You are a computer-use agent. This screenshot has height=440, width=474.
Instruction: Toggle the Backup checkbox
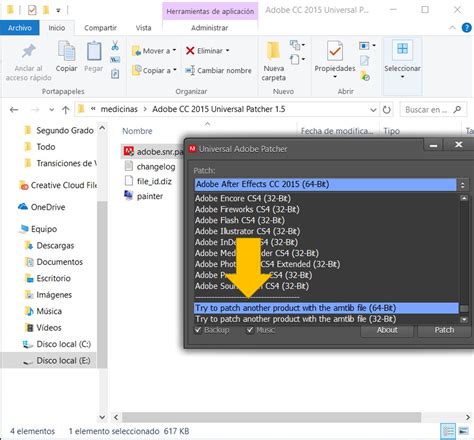coord(198,330)
